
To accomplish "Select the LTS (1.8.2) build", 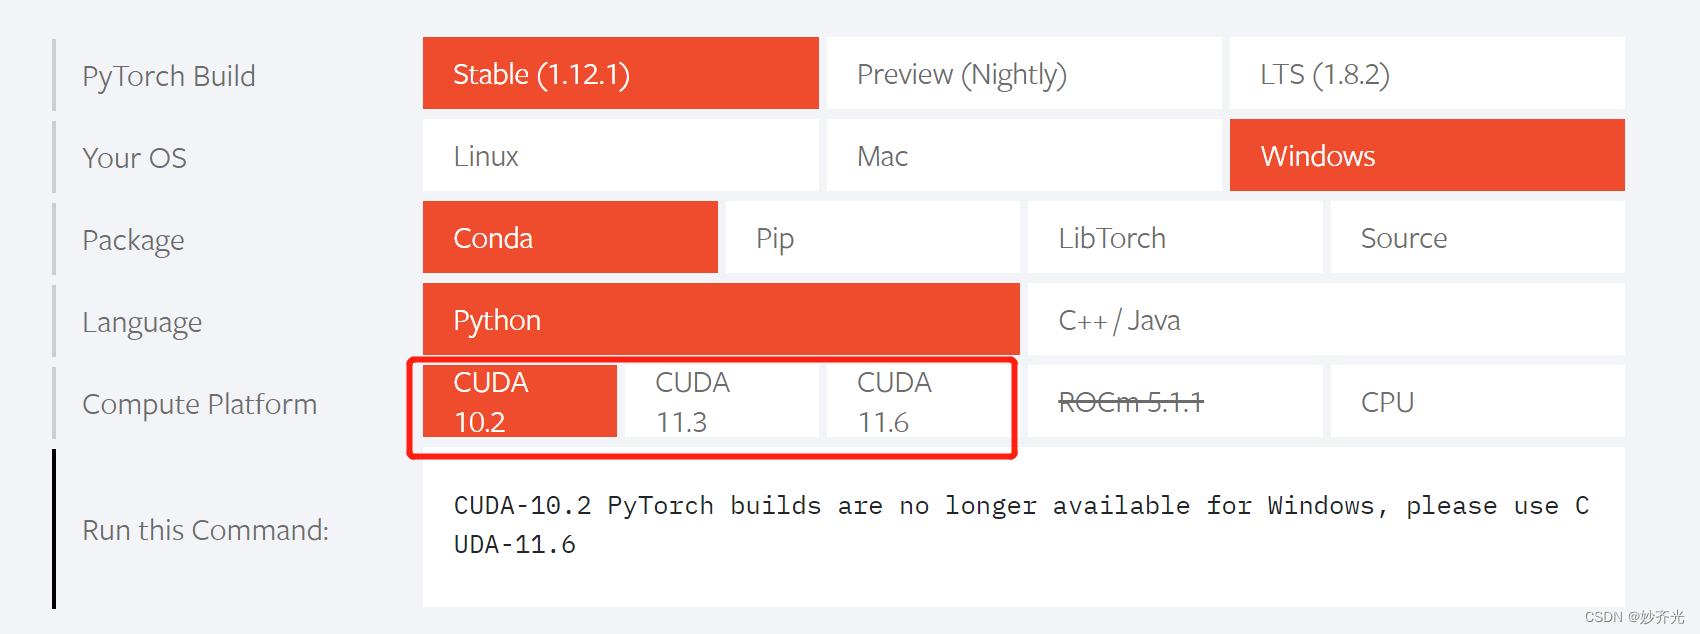I will point(1426,73).
